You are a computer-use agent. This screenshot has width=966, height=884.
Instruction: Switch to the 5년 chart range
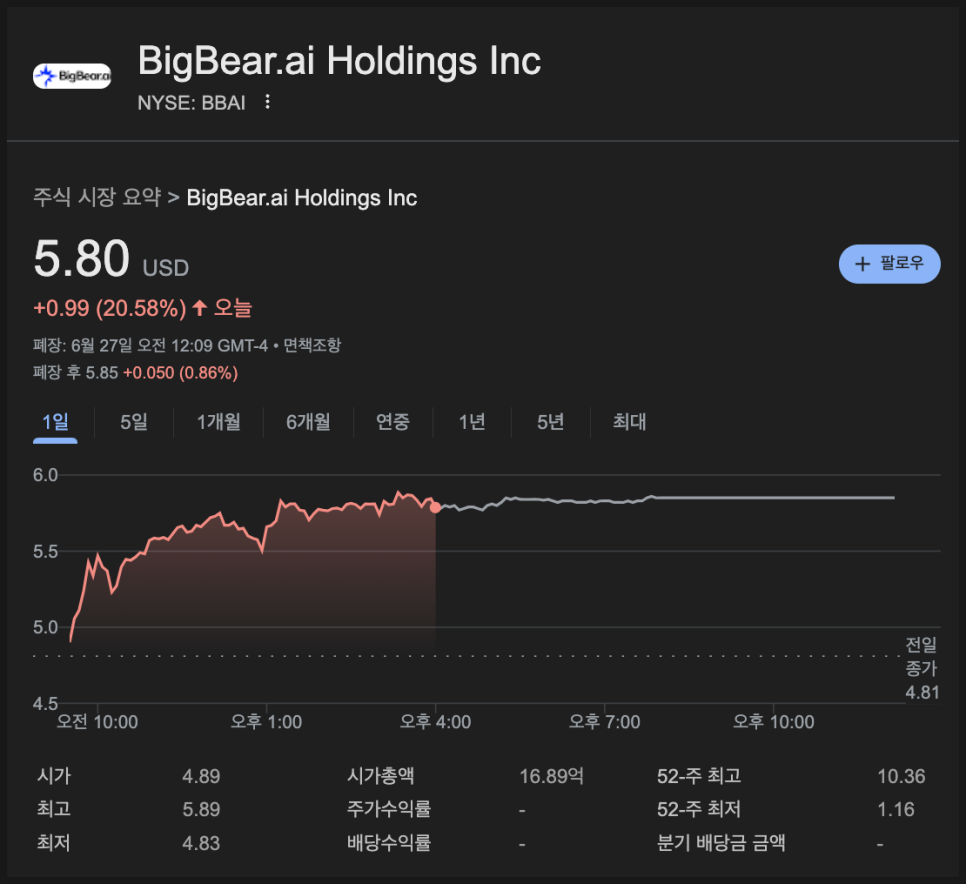pyautogui.click(x=550, y=422)
